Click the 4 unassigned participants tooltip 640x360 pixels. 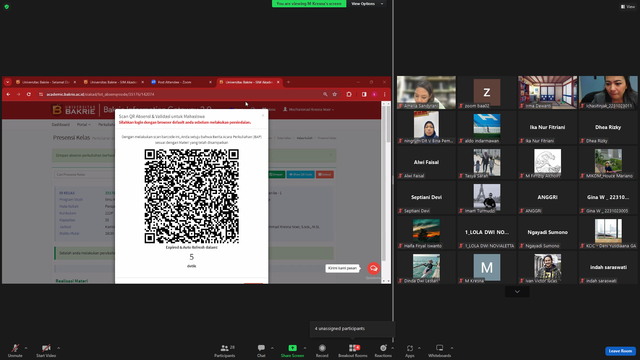[x=353, y=329]
